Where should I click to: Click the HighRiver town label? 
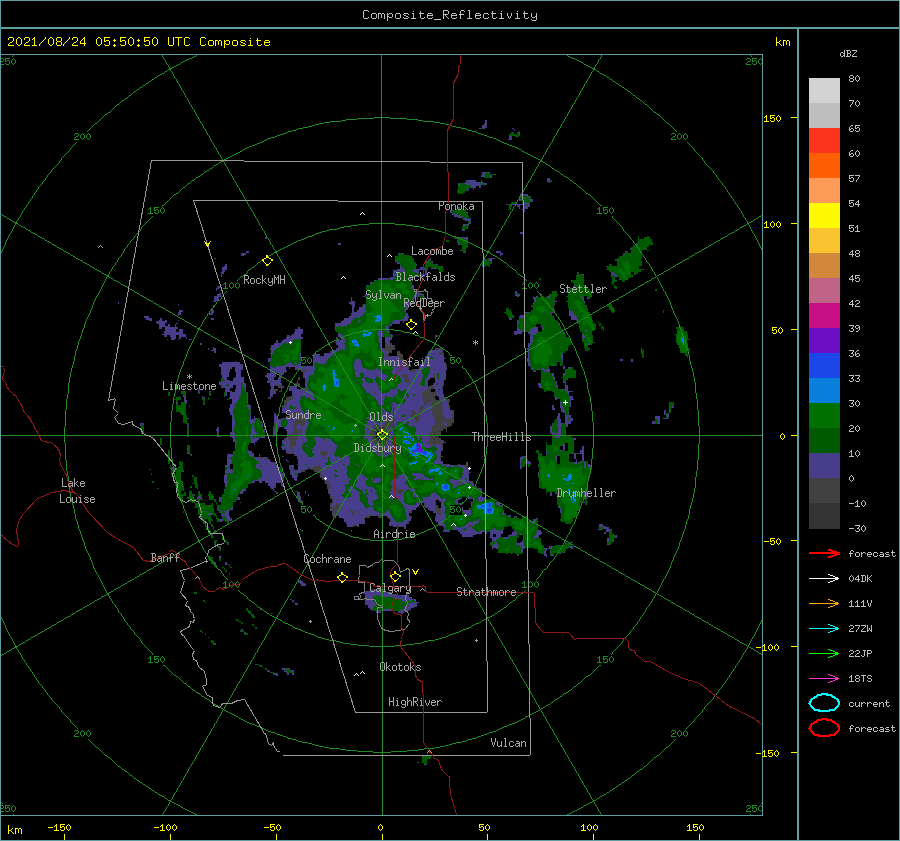[415, 702]
